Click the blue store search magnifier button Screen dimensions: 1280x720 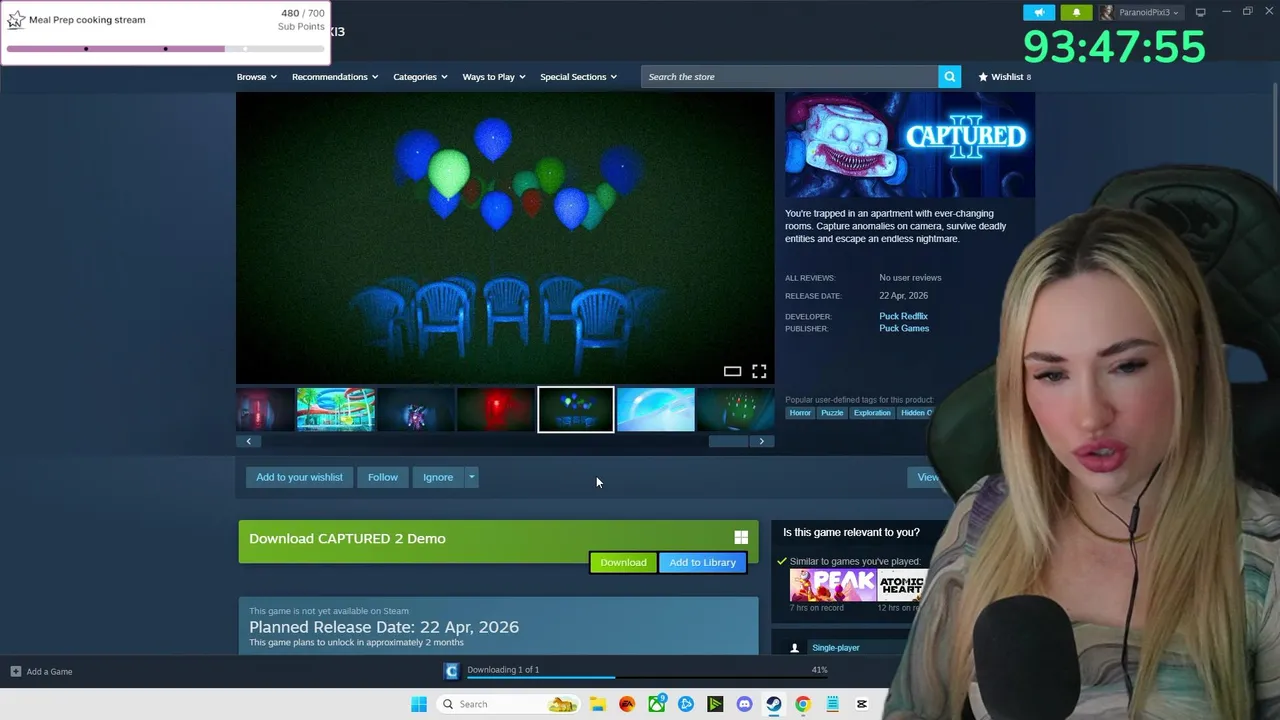tap(949, 76)
